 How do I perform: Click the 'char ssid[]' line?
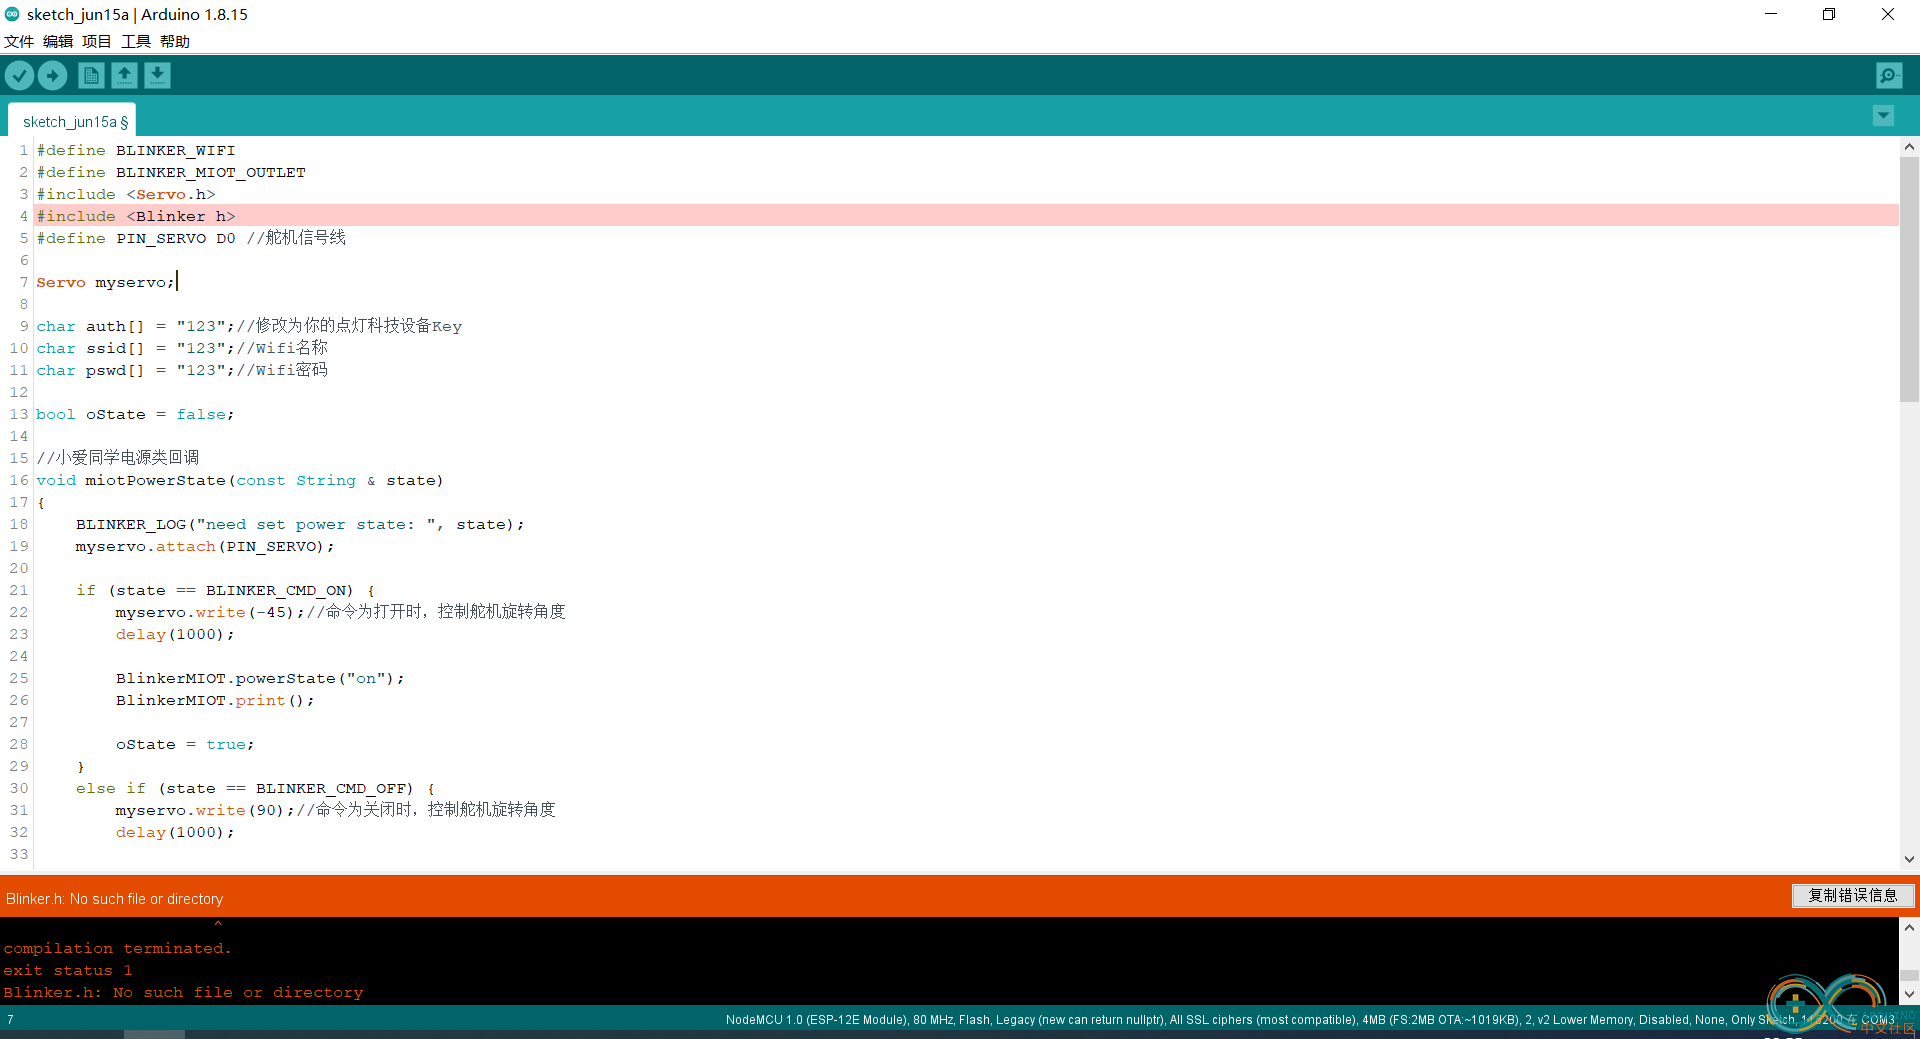click(x=182, y=348)
